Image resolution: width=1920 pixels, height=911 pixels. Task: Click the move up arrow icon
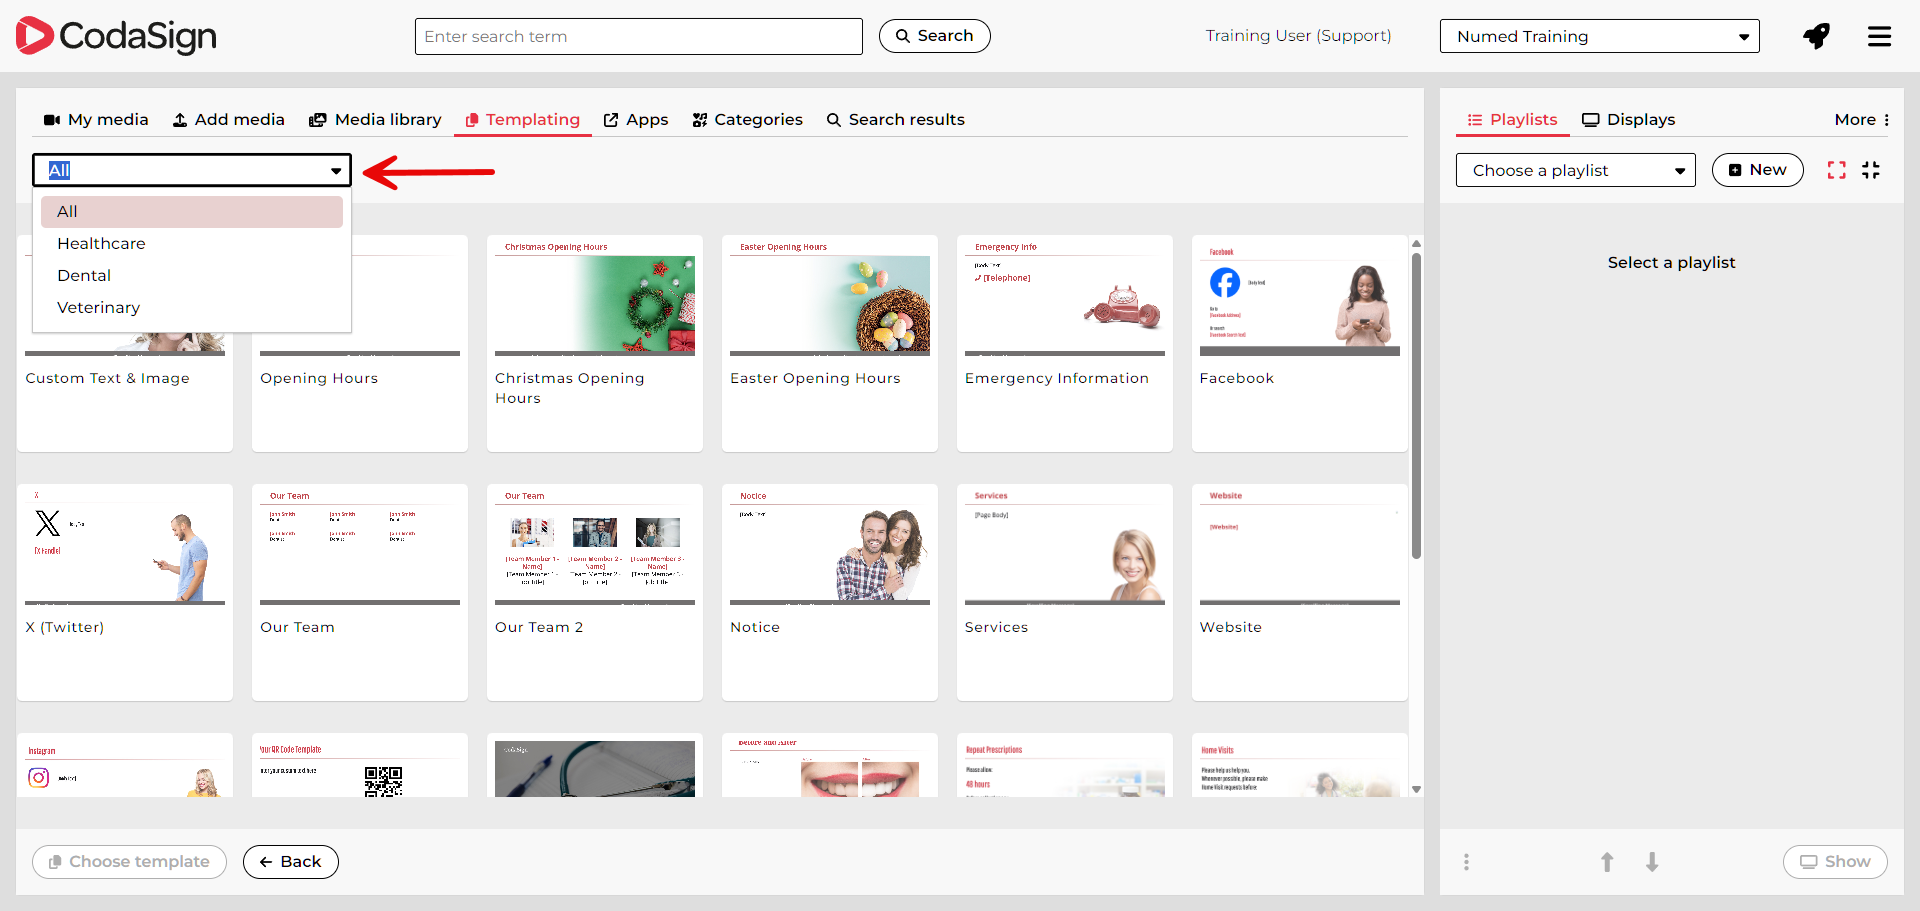pos(1607,862)
